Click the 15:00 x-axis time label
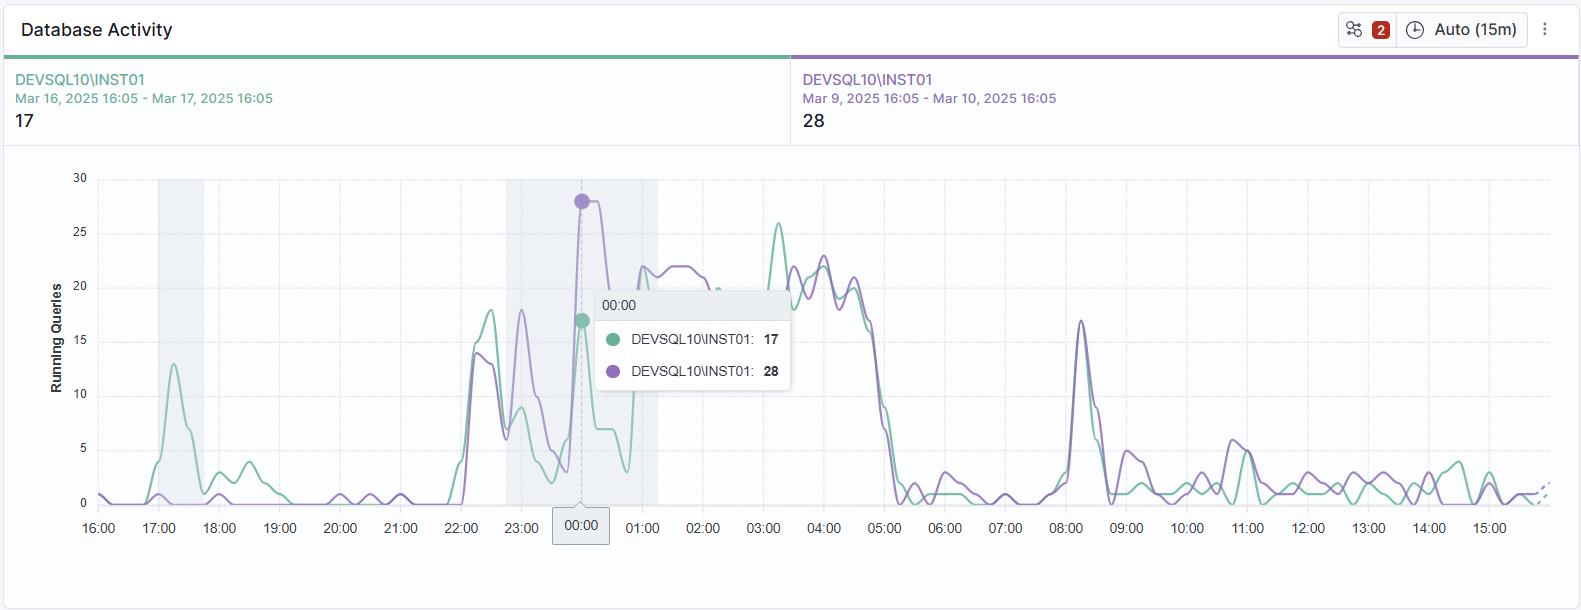 1490,528
